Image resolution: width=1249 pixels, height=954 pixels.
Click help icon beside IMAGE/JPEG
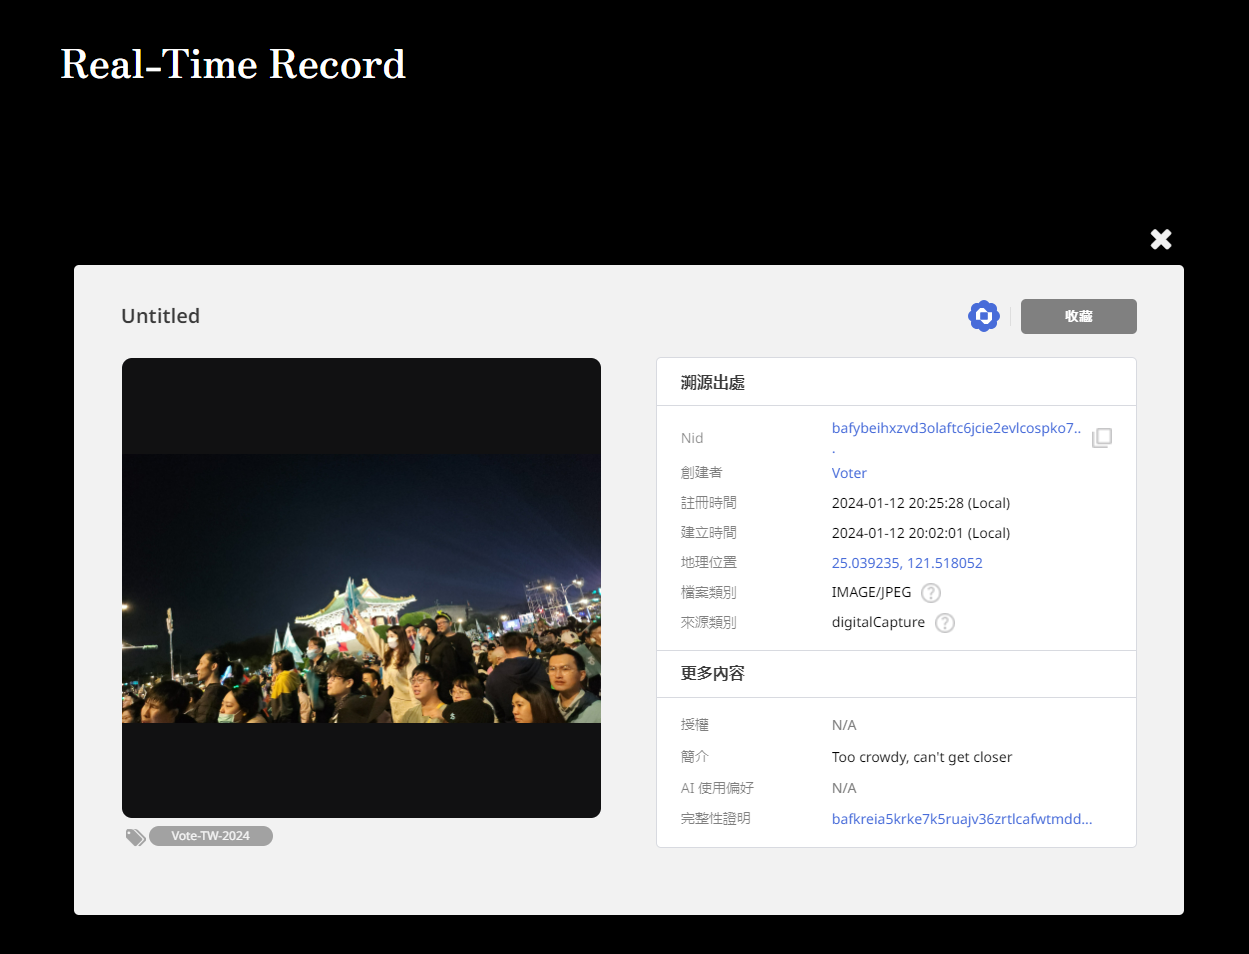pos(931,593)
